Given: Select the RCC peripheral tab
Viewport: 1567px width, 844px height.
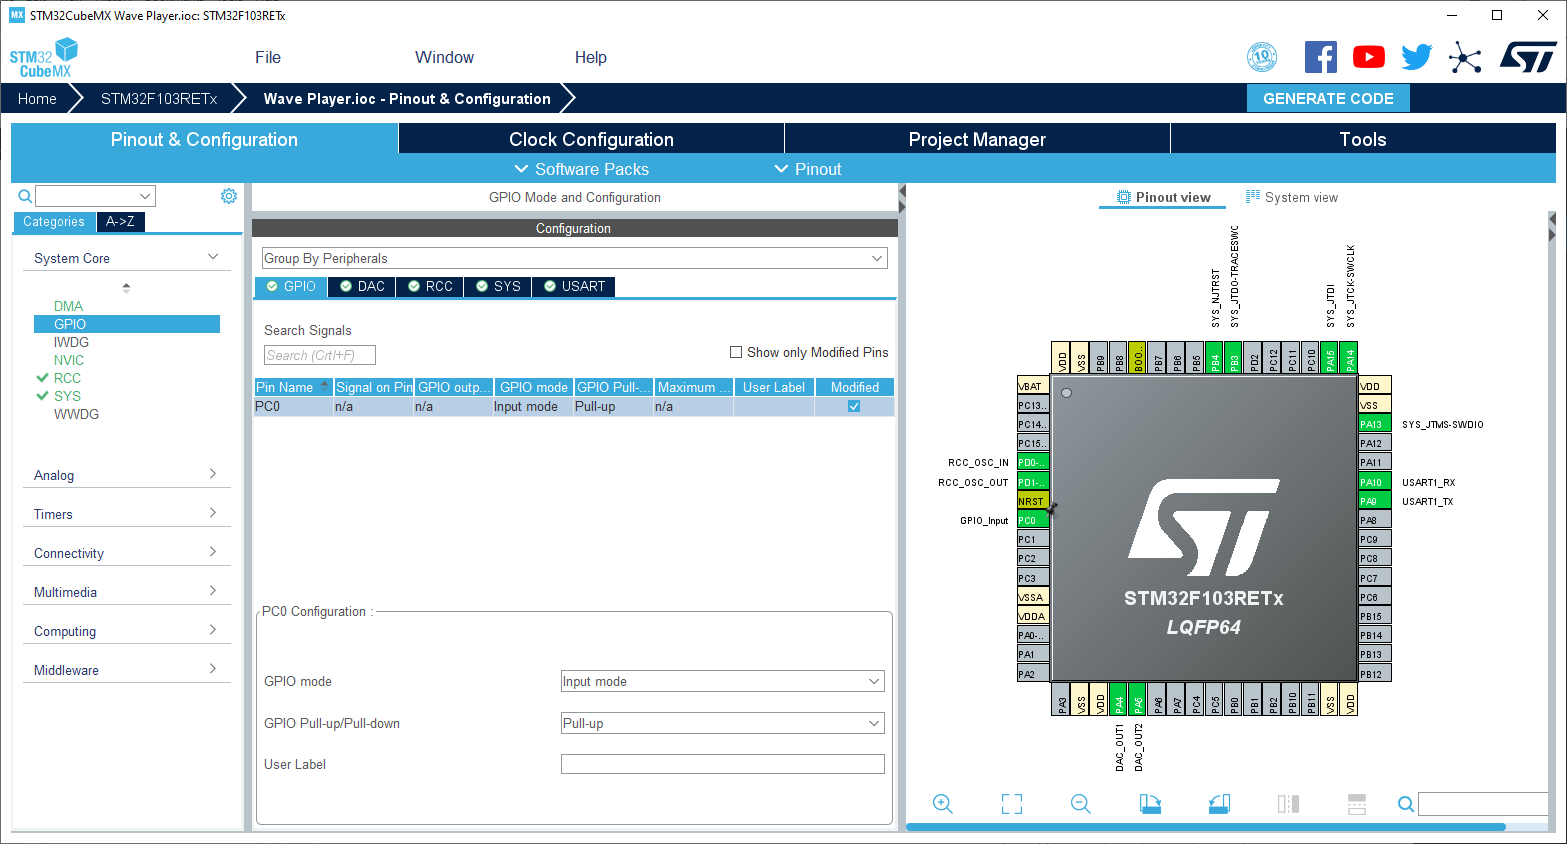Looking at the screenshot, I should pos(430,286).
